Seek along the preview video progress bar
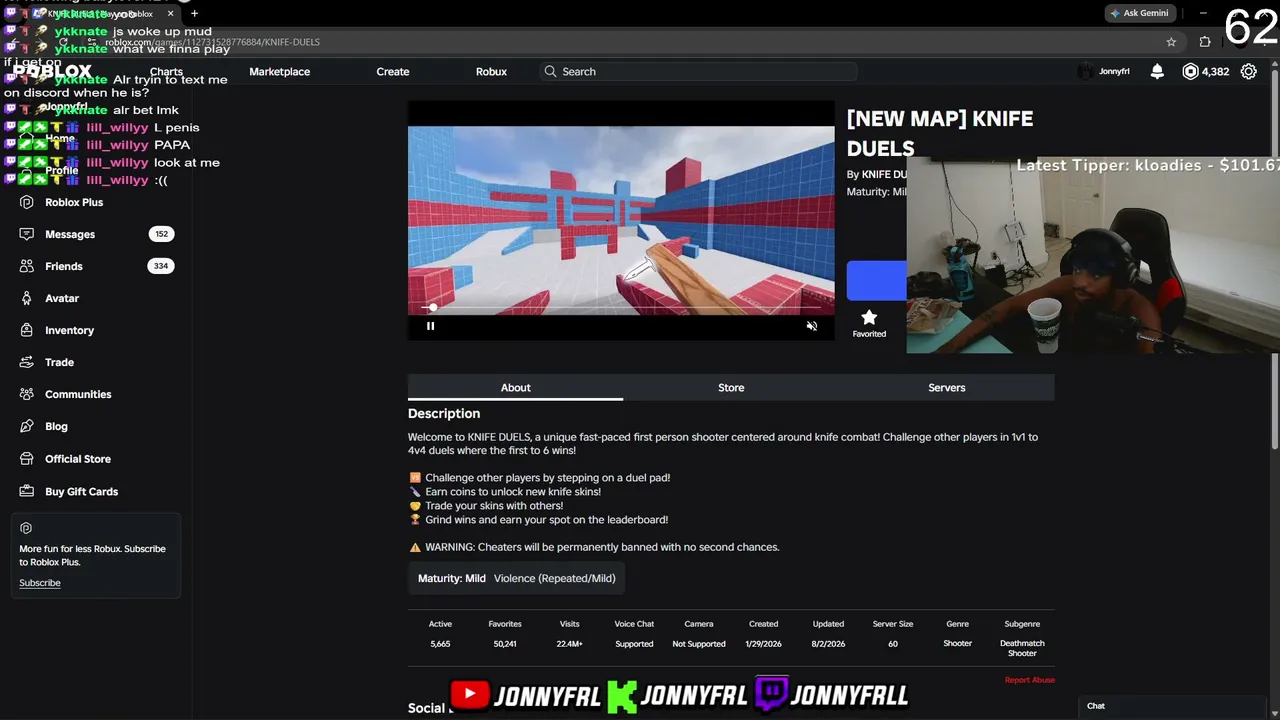1280x720 pixels. click(x=621, y=308)
